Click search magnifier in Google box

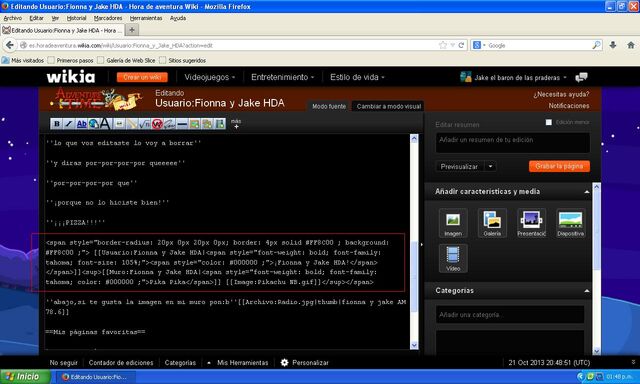tap(596, 45)
